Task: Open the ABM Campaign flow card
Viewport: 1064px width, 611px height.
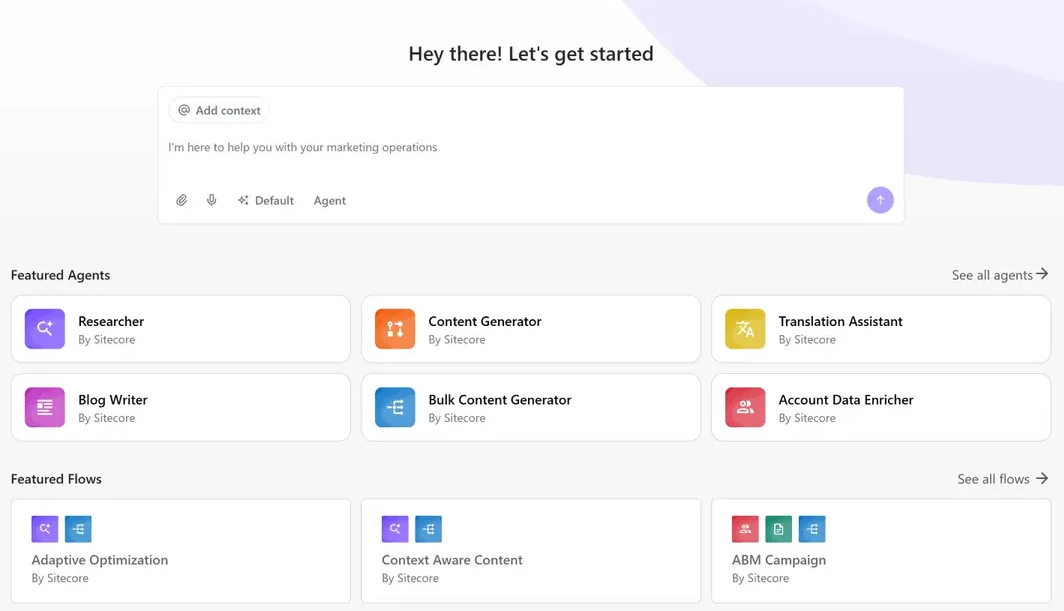Action: pos(880,551)
